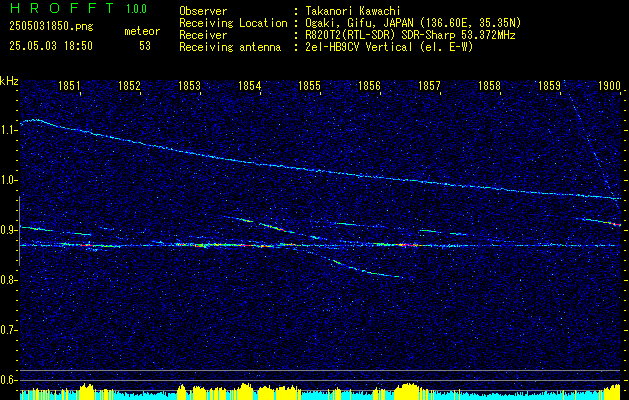This screenshot has height=400, width=629.
Task: Click the 1856 time marker
Action: pyautogui.click(x=369, y=85)
